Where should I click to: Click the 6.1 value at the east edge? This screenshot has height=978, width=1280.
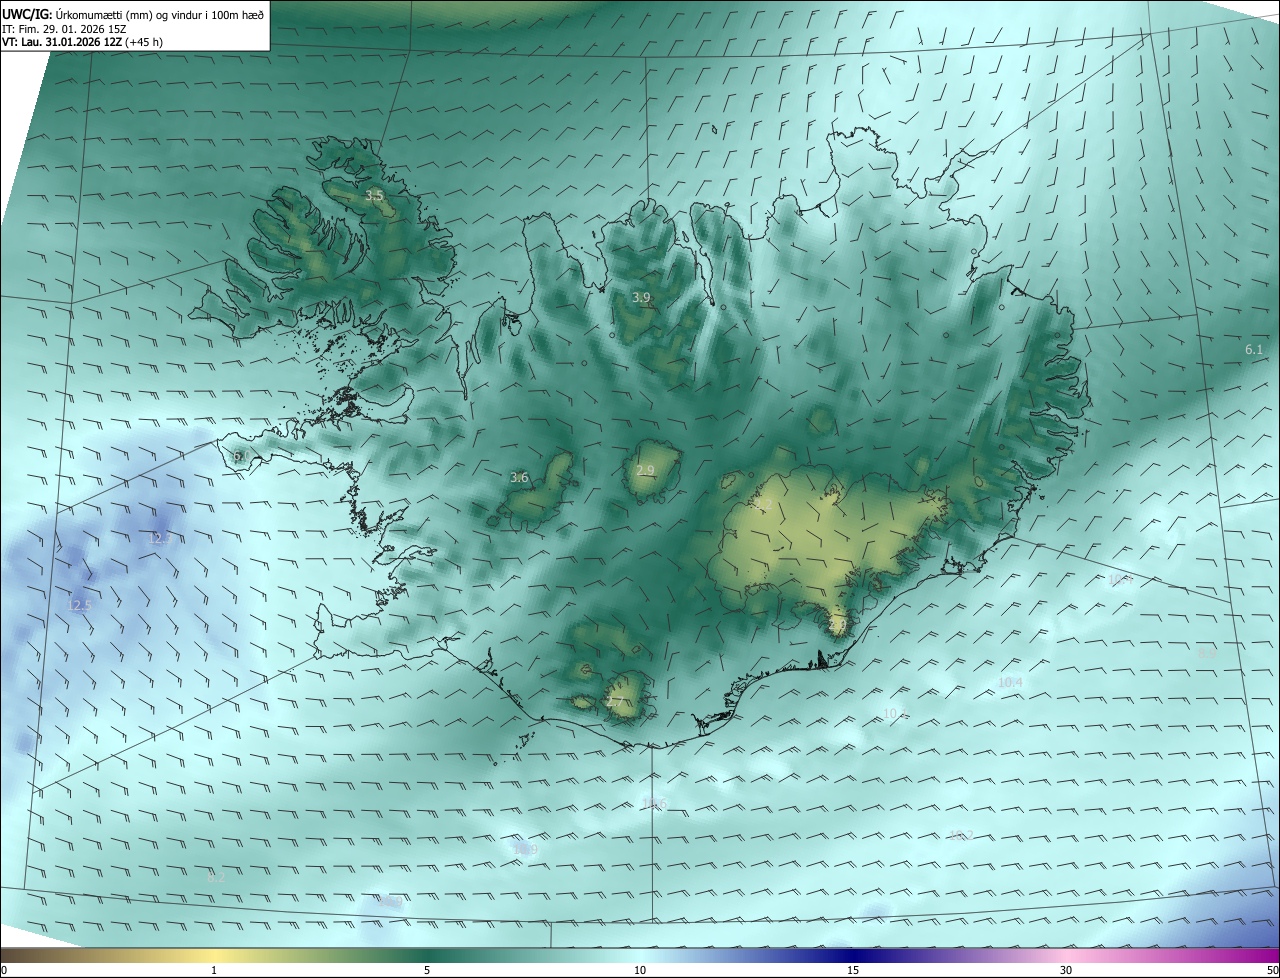tap(1254, 350)
